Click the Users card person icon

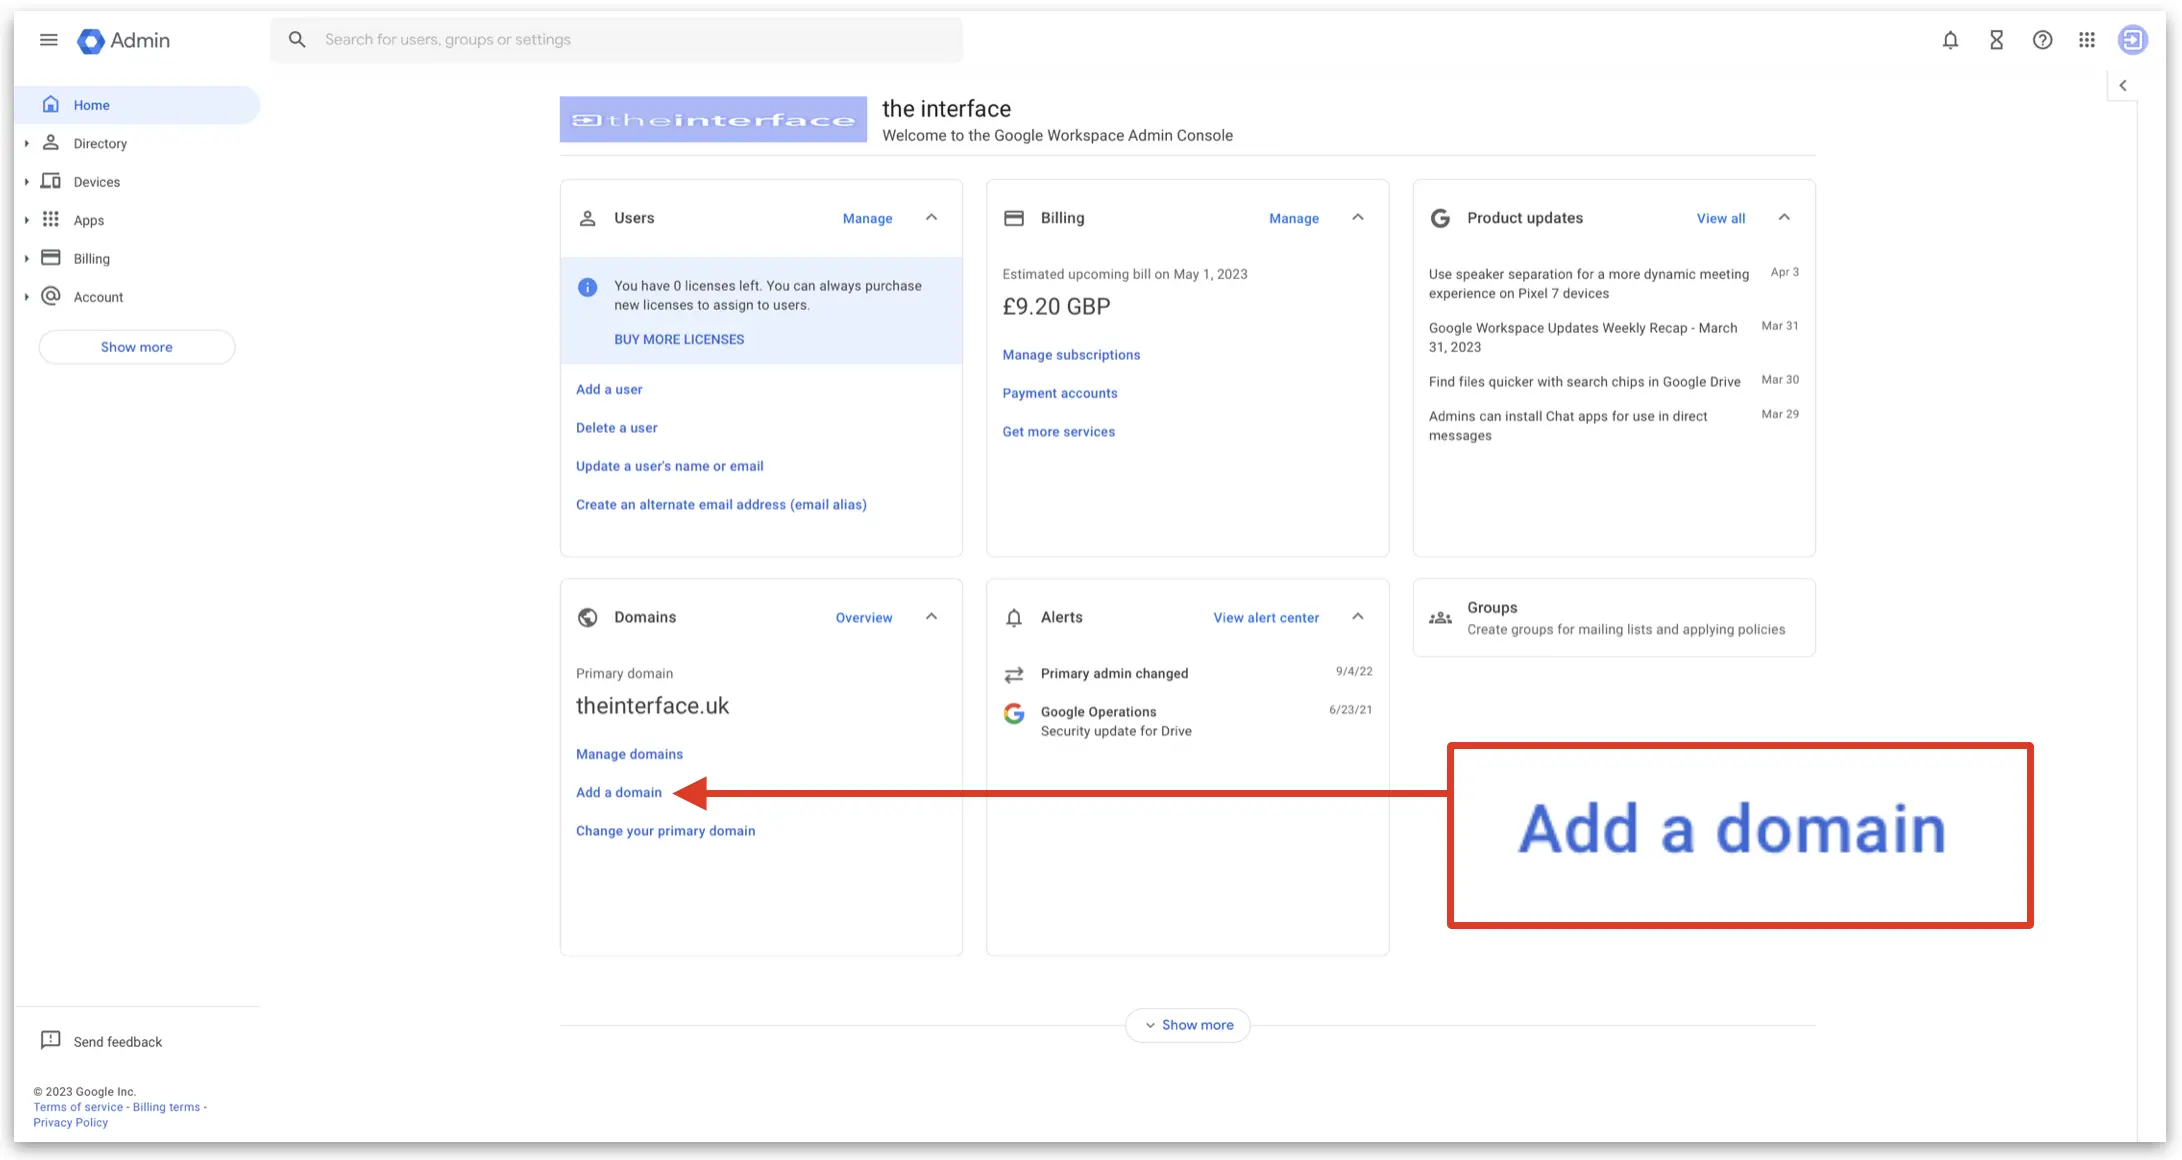click(x=588, y=218)
